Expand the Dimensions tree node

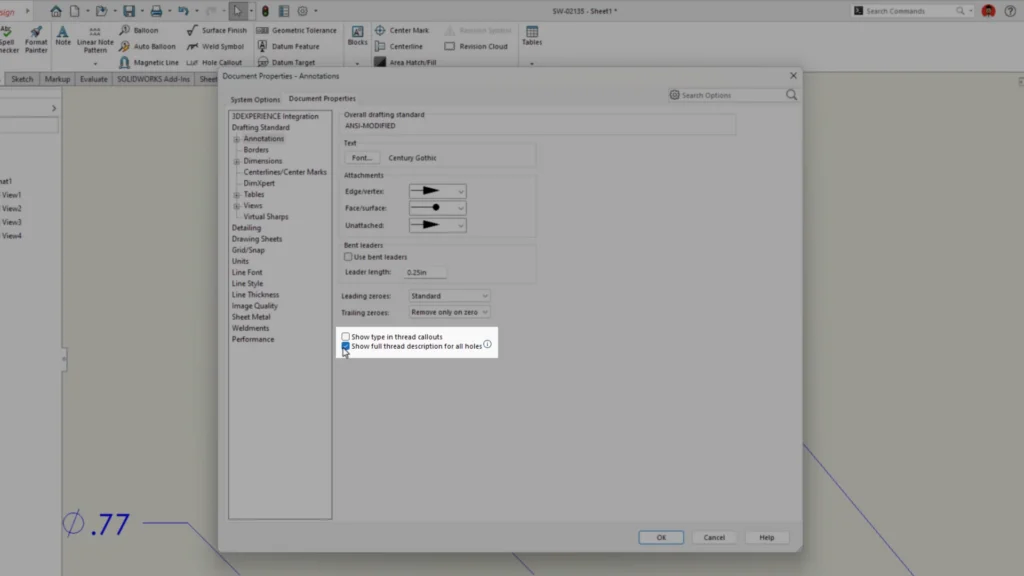(237, 161)
